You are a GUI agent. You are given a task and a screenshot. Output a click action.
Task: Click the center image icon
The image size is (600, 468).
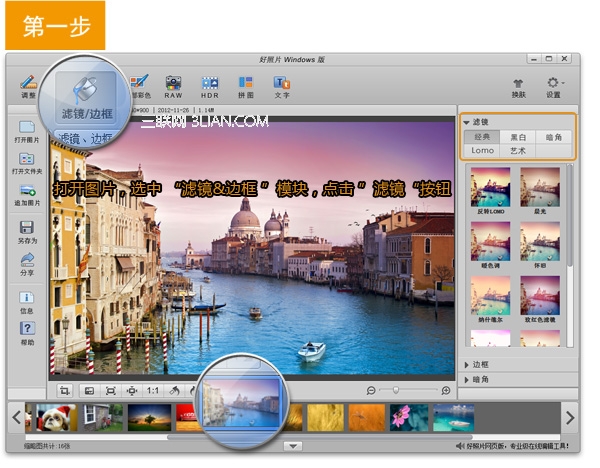132,391
